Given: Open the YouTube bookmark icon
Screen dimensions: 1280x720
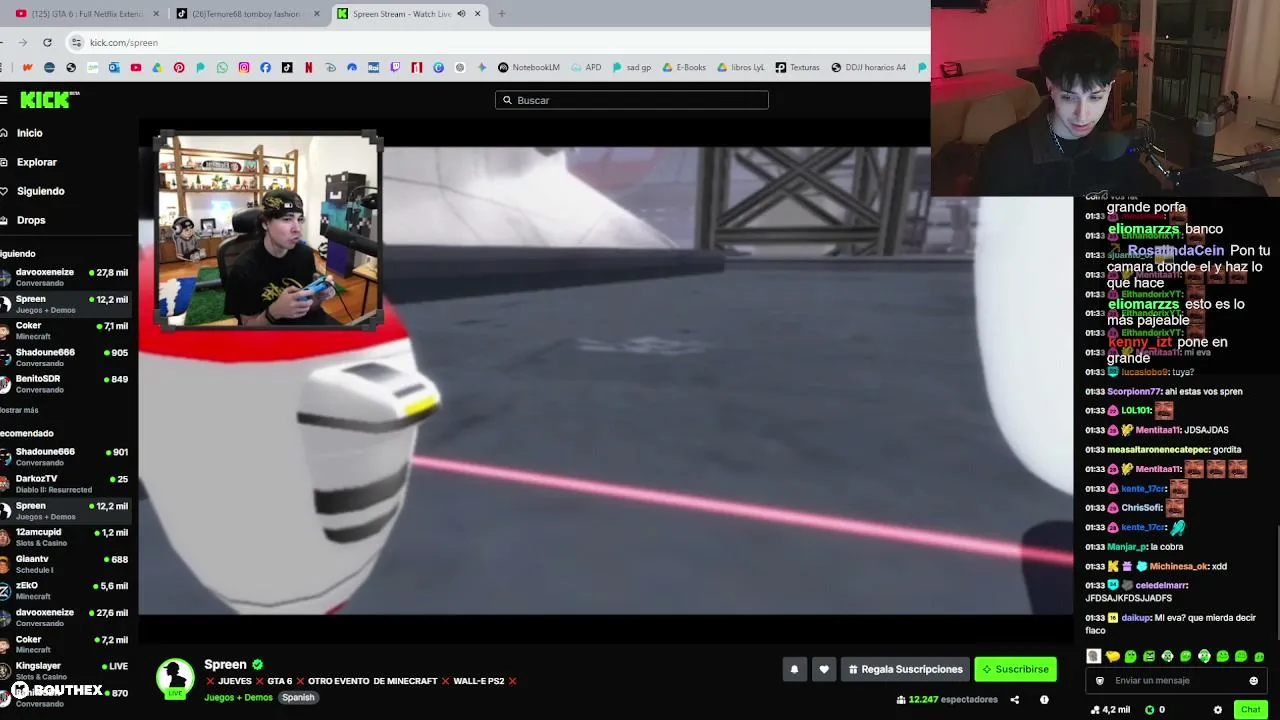Looking at the screenshot, I should point(136,68).
